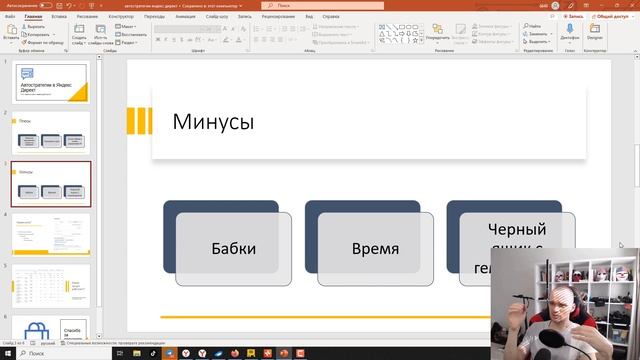Open the Макет layout dropdown
The image size is (640, 360).
click(126, 27)
